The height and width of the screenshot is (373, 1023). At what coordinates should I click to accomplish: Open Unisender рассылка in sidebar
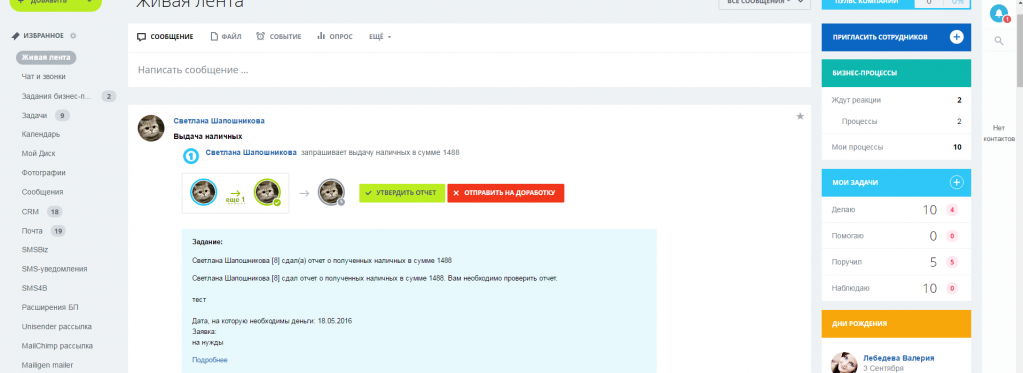pos(57,326)
